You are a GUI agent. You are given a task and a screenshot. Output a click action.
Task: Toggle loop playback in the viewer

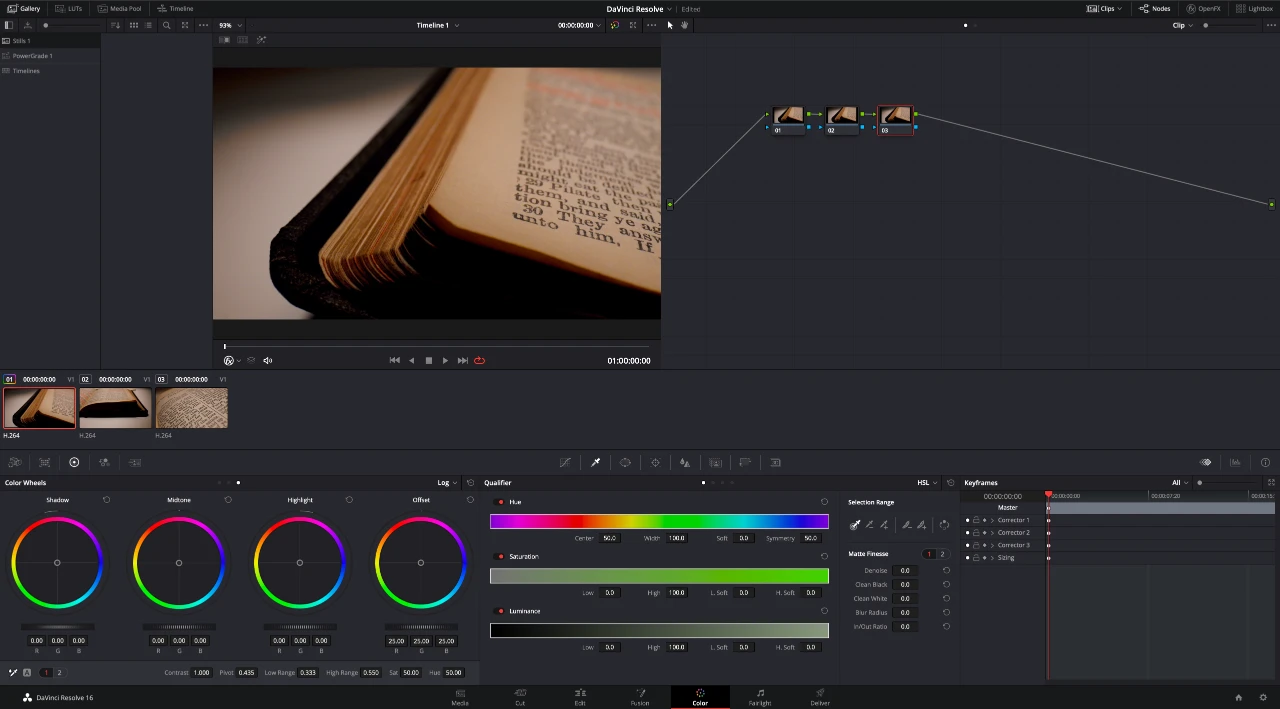coord(479,360)
